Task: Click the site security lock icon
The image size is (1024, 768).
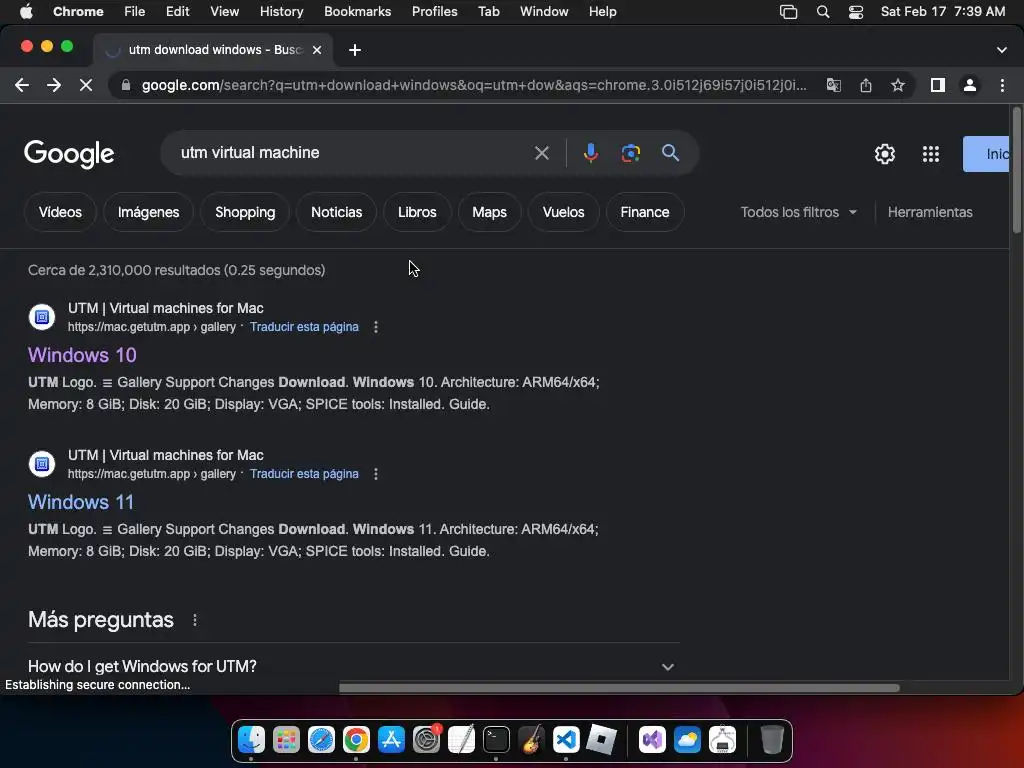Action: pyautogui.click(x=126, y=85)
